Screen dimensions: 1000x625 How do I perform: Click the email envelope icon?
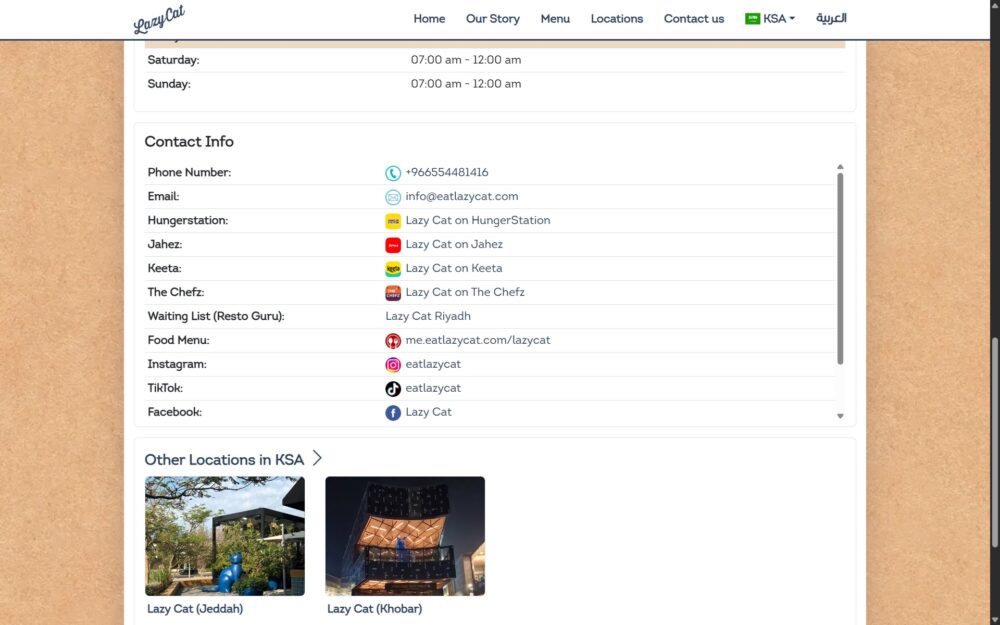point(393,197)
